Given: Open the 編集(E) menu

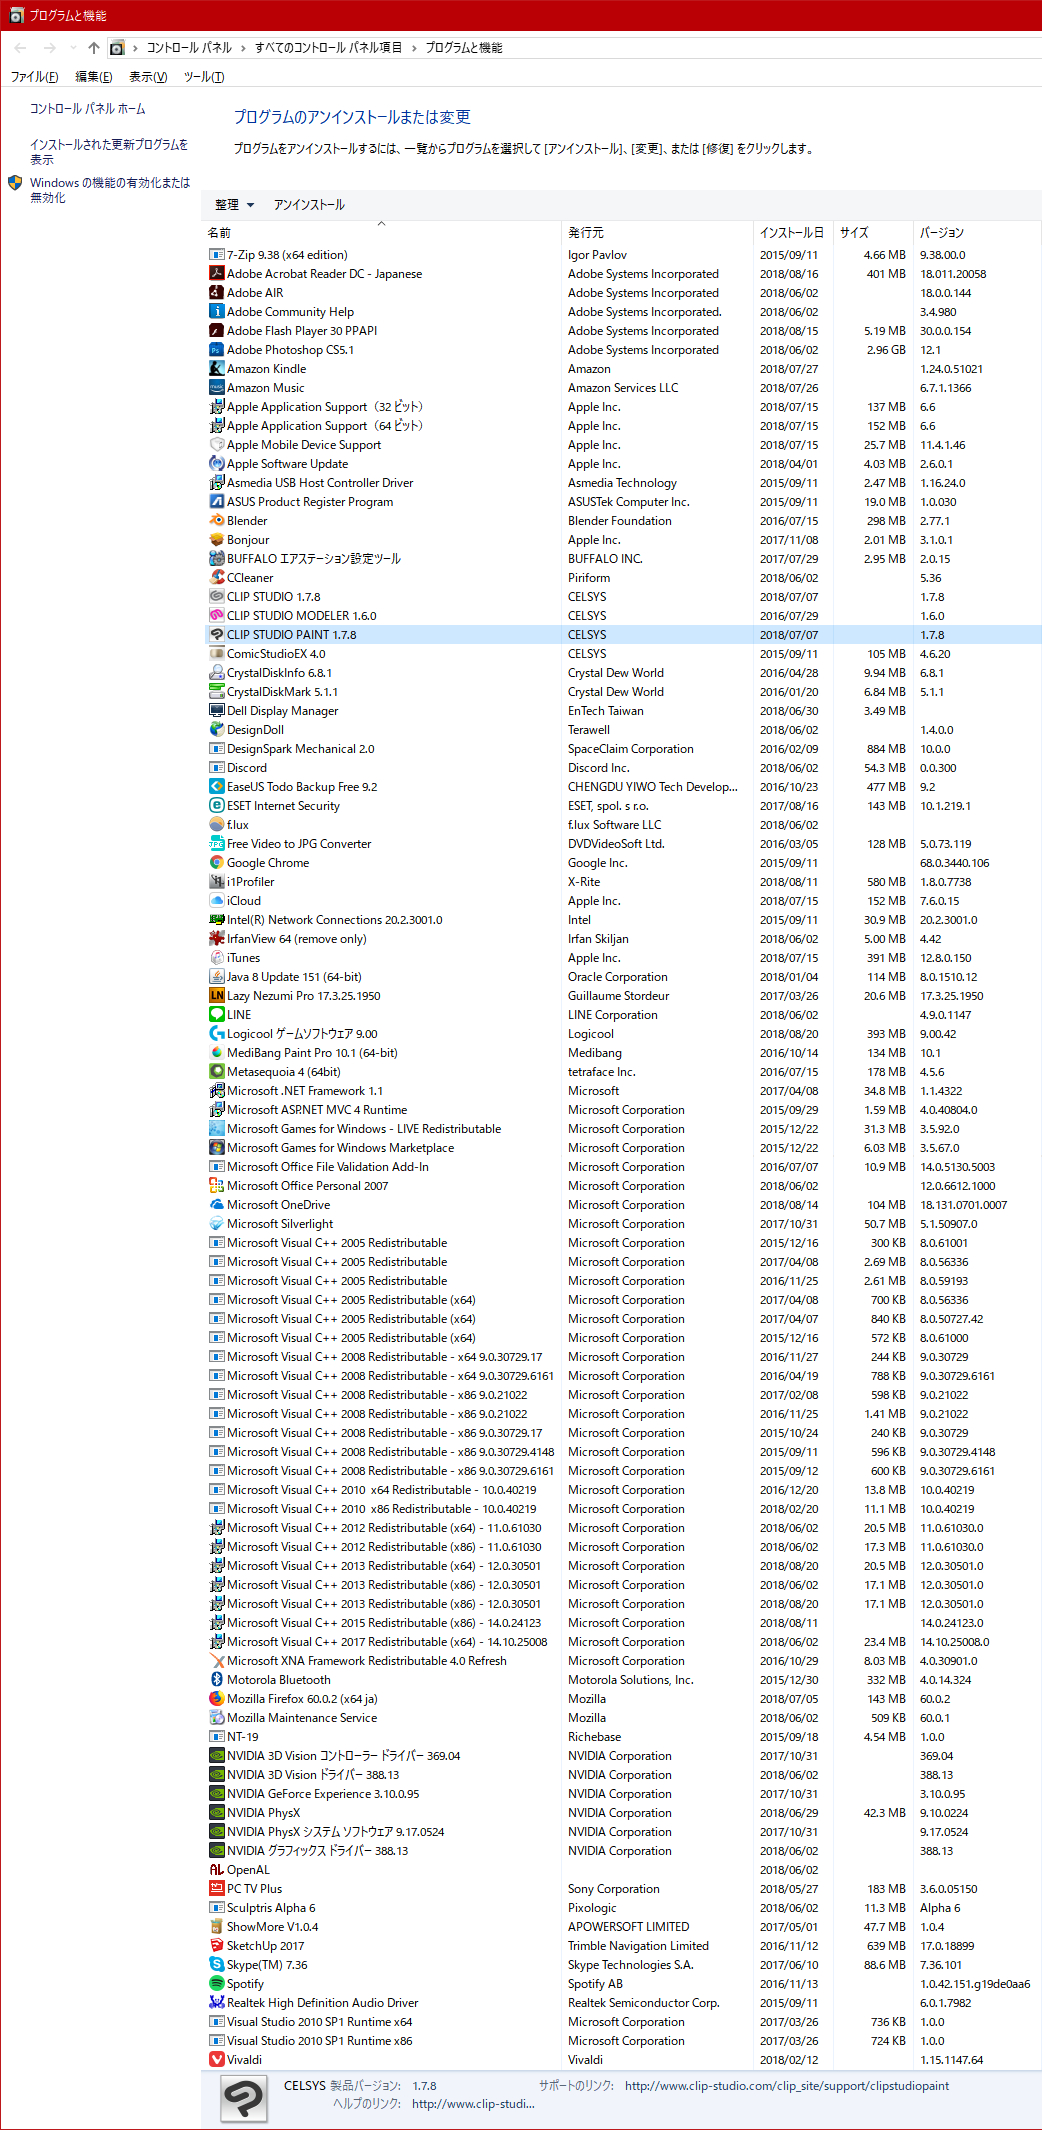Looking at the screenshot, I should pos(94,77).
